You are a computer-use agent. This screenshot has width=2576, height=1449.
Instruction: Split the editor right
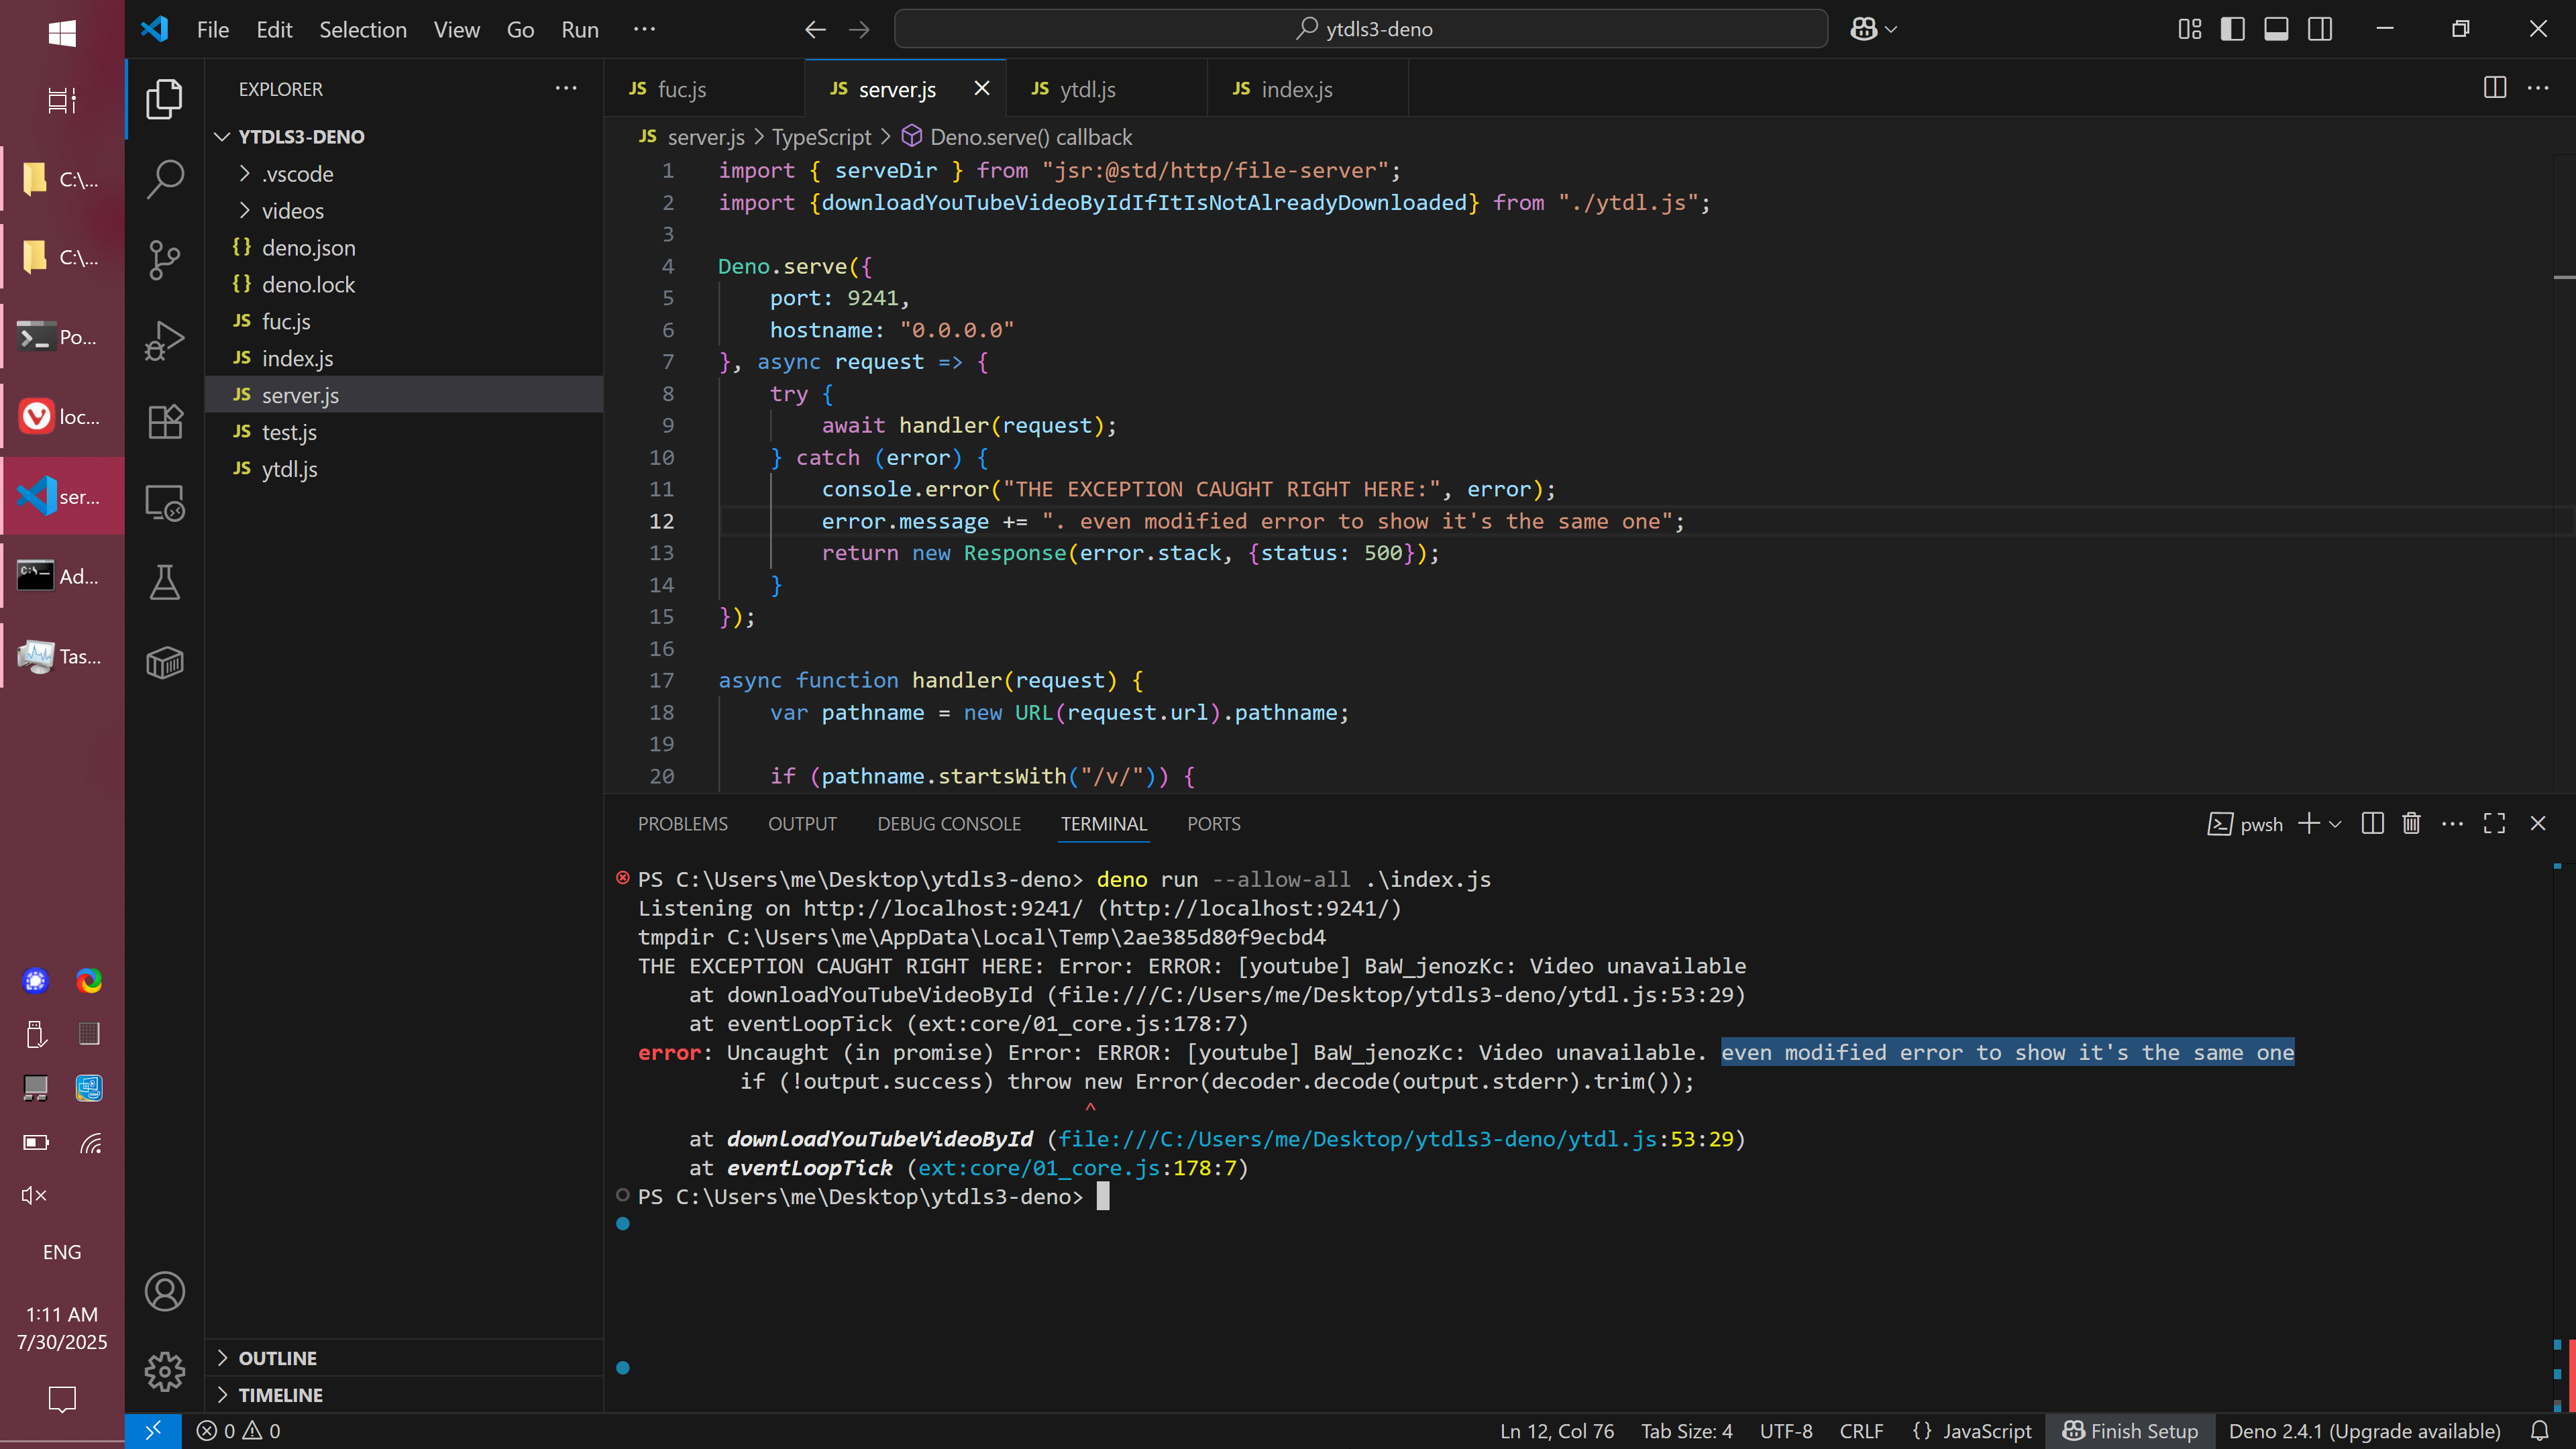point(2494,88)
